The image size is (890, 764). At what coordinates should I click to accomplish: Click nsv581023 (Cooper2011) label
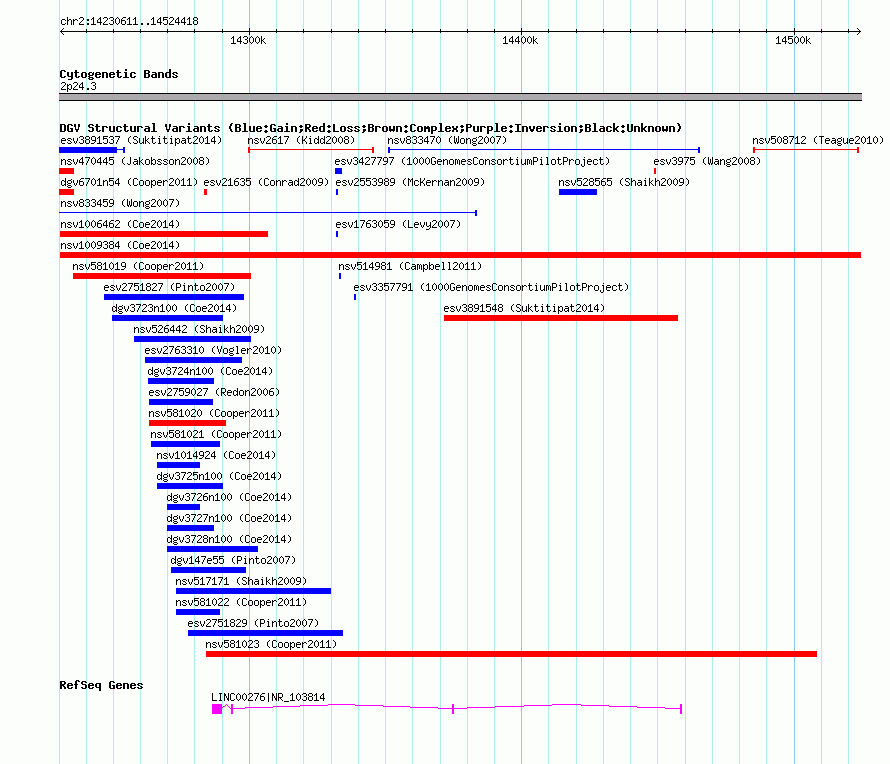click(271, 644)
